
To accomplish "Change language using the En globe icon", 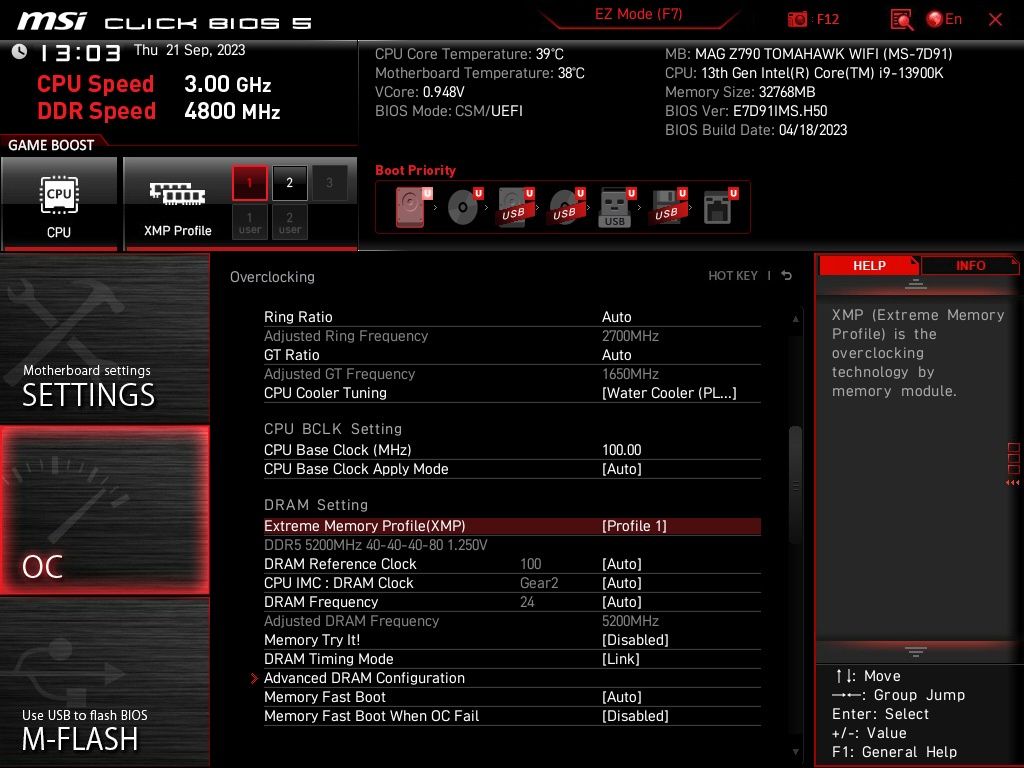I will (x=944, y=19).
